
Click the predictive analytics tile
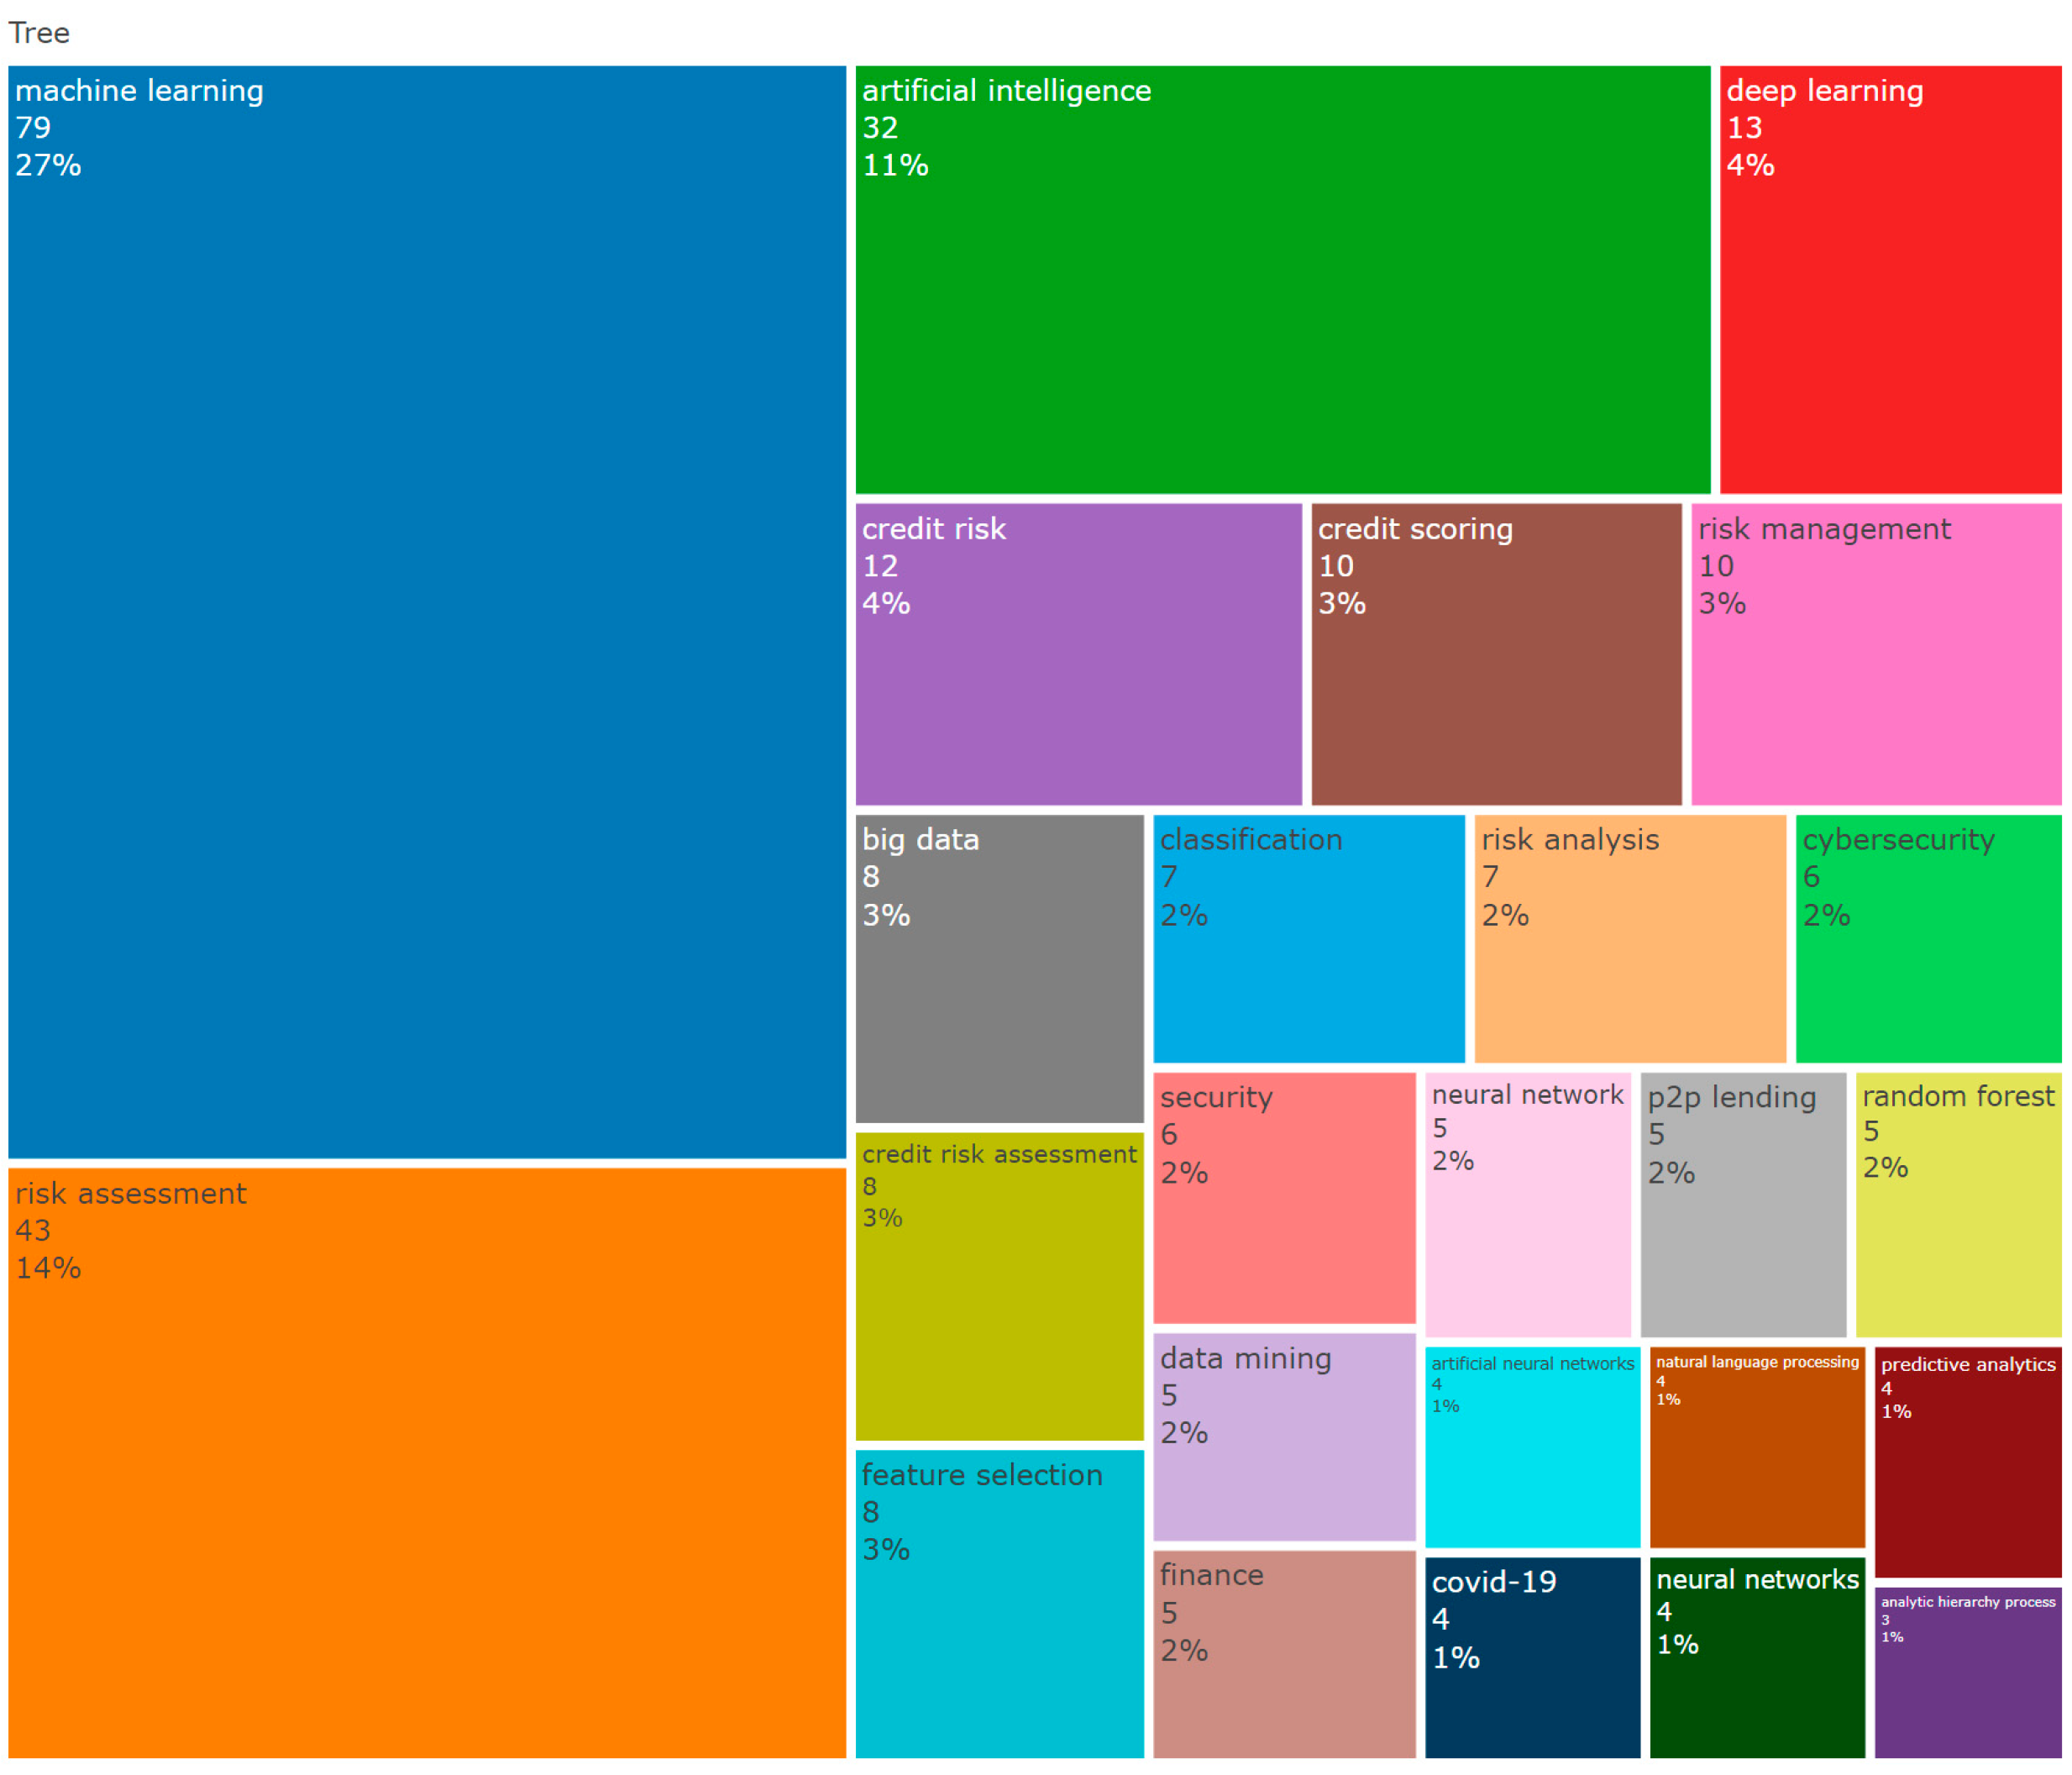1967,1461
